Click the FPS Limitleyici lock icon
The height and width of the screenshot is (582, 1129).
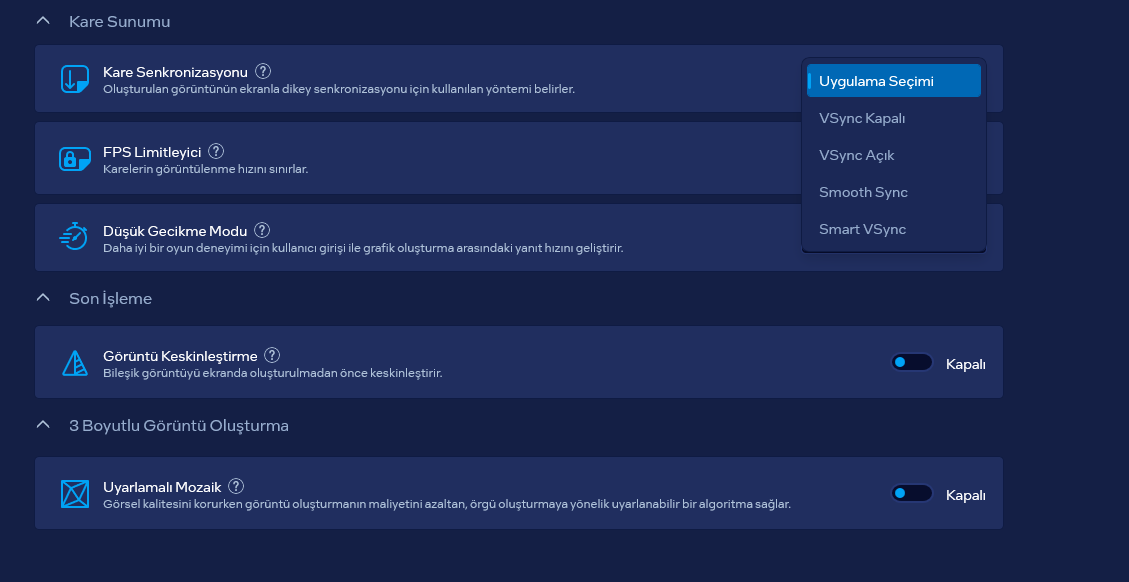pyautogui.click(x=75, y=159)
